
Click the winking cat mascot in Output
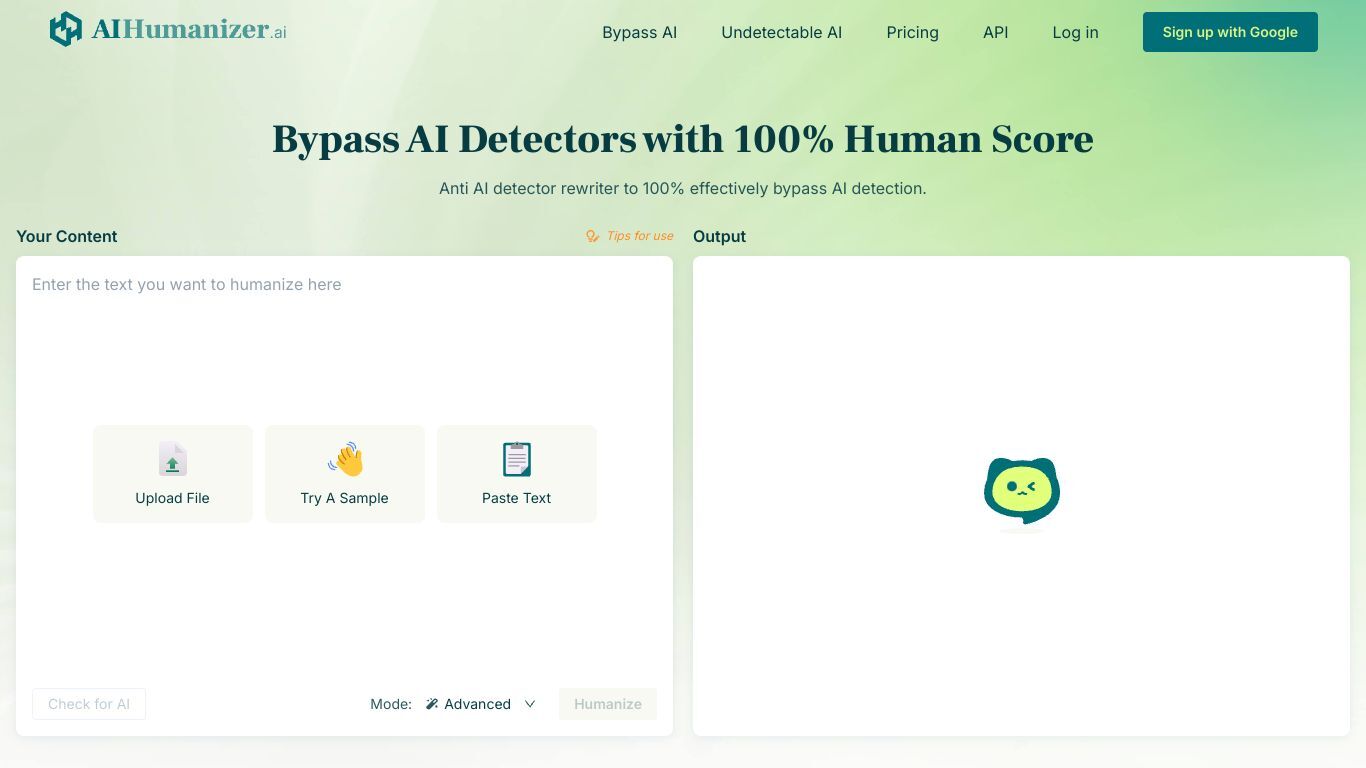[x=1022, y=491]
